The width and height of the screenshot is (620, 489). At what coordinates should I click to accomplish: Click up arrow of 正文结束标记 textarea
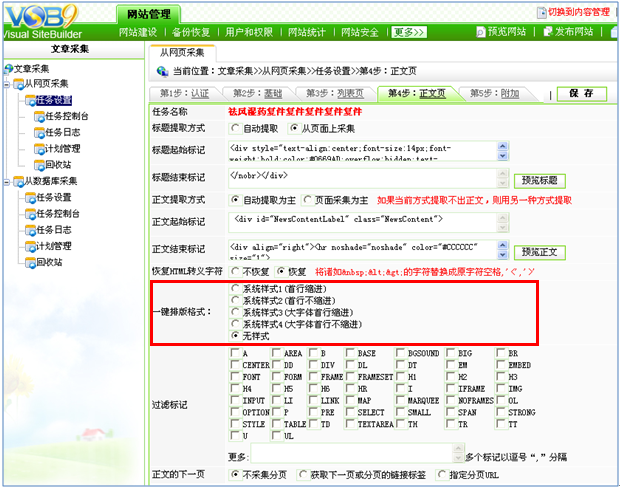(503, 245)
